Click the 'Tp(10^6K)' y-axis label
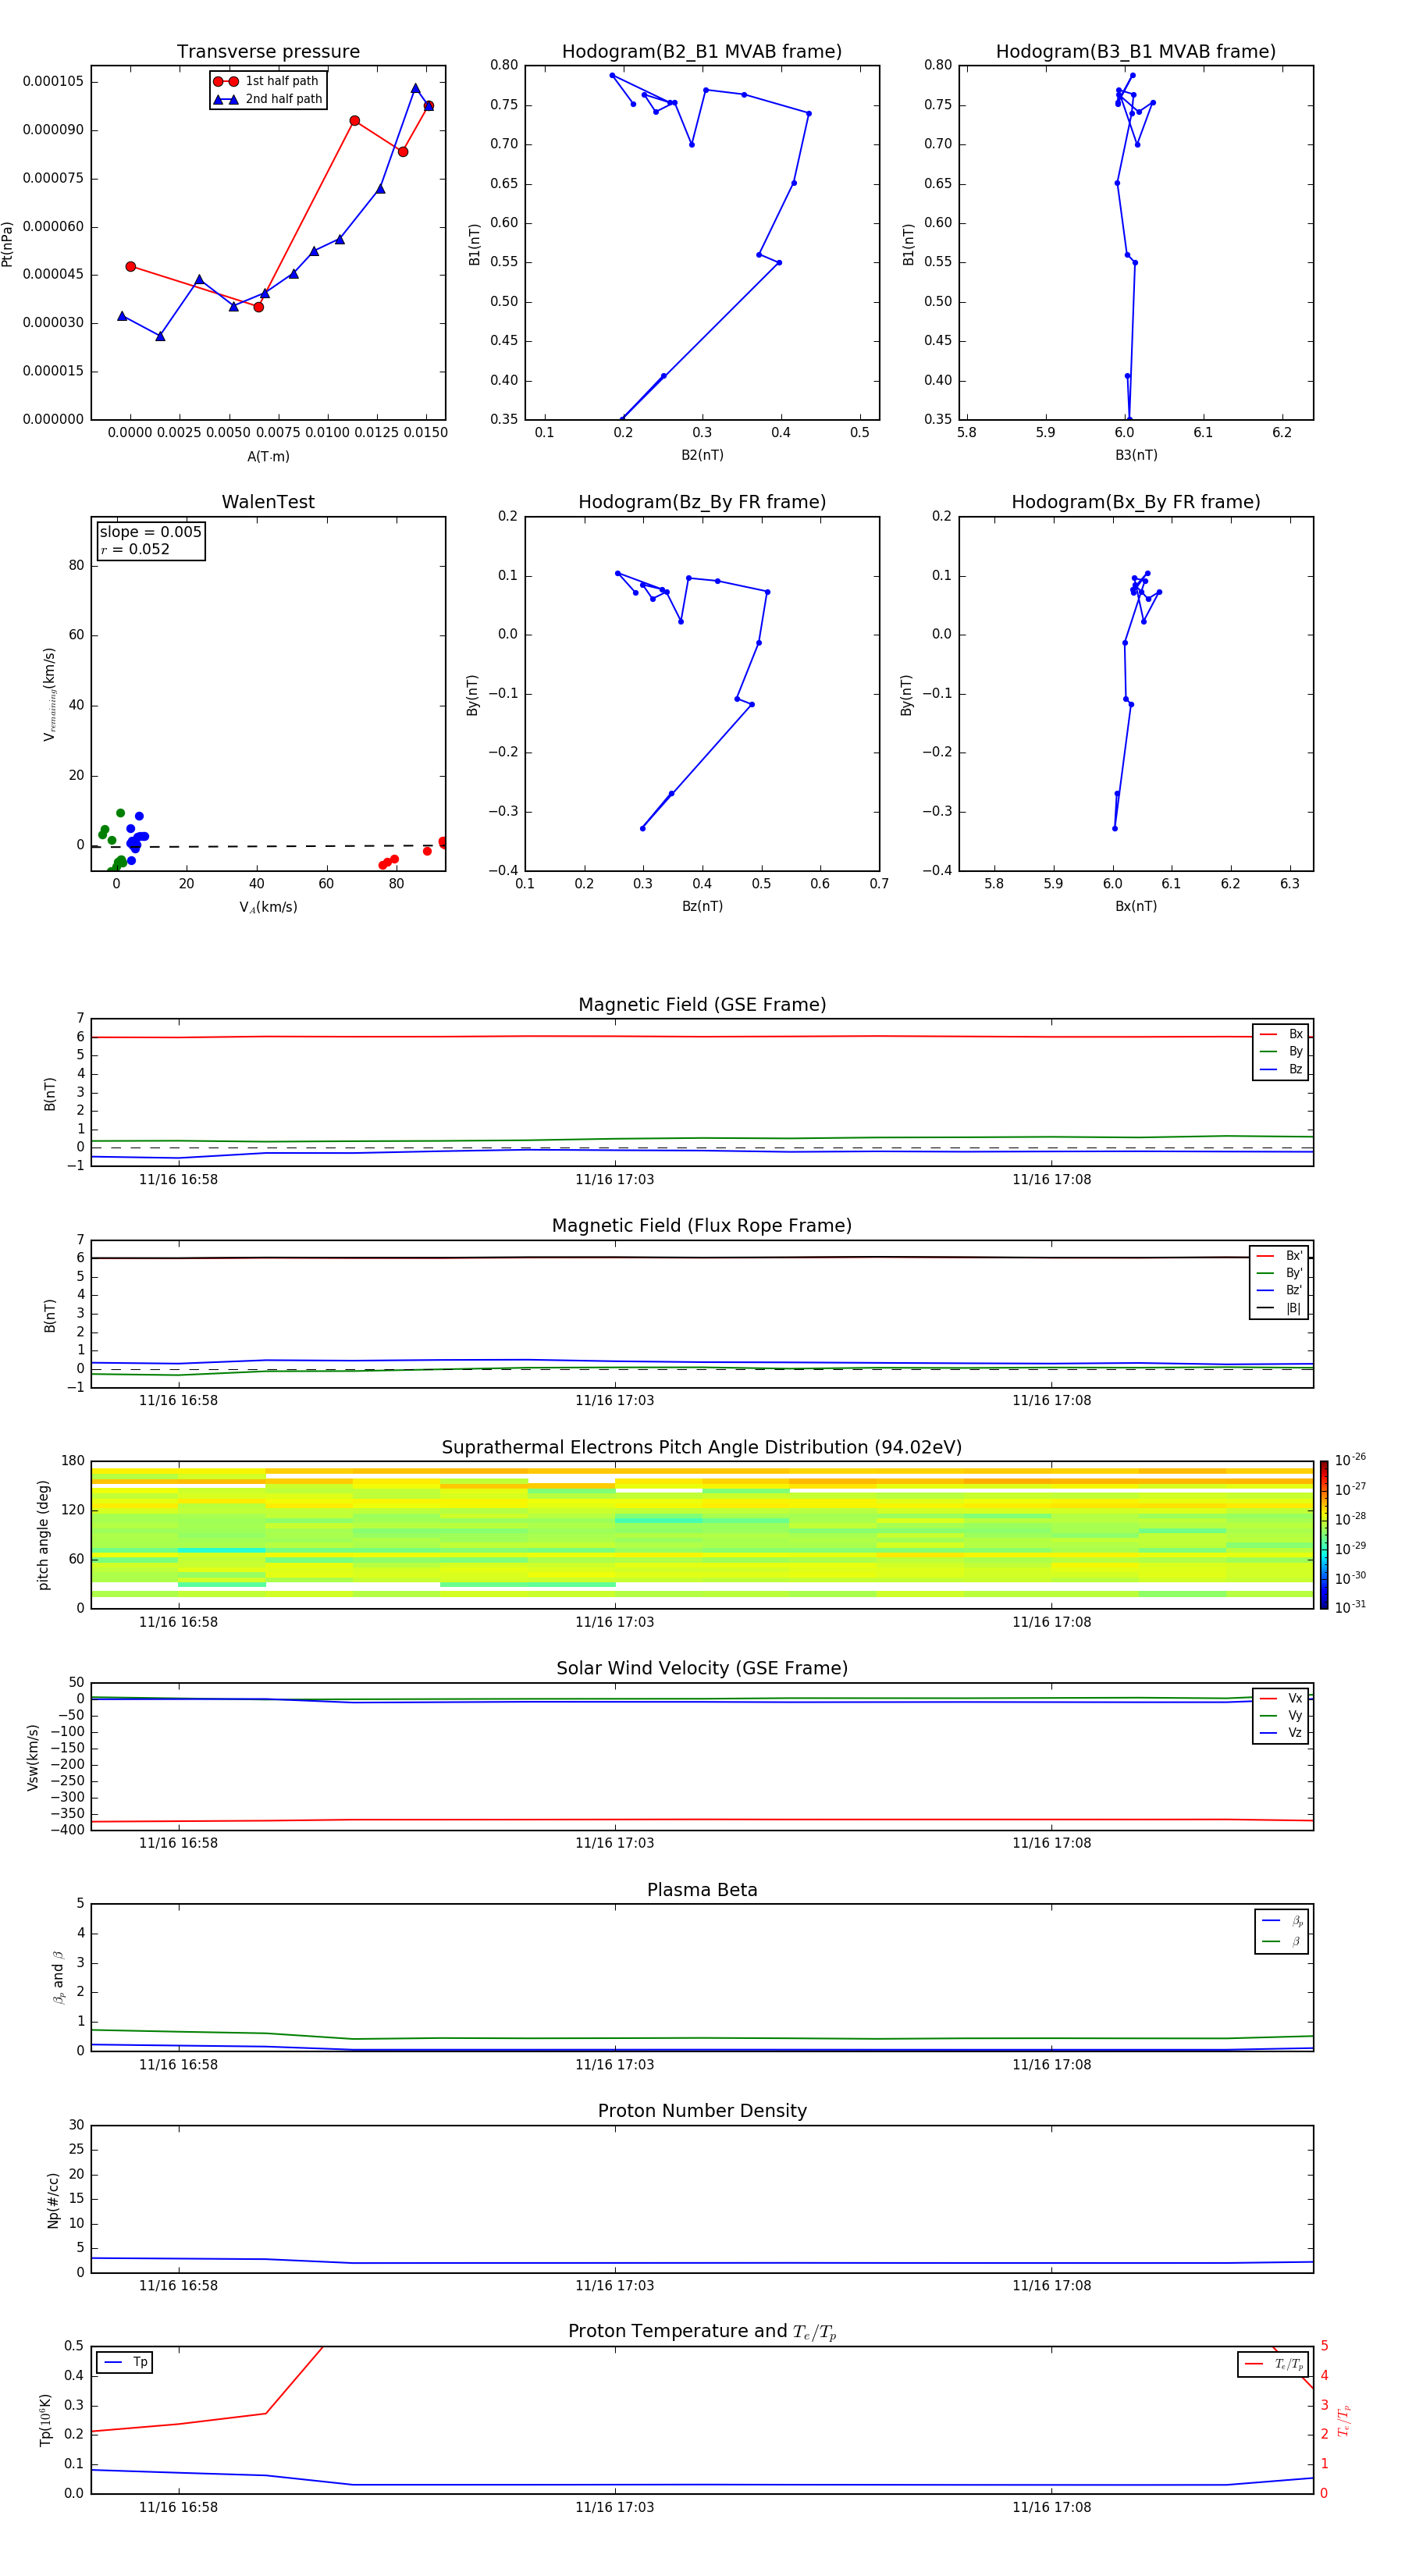1405x2576 pixels. (45, 2419)
